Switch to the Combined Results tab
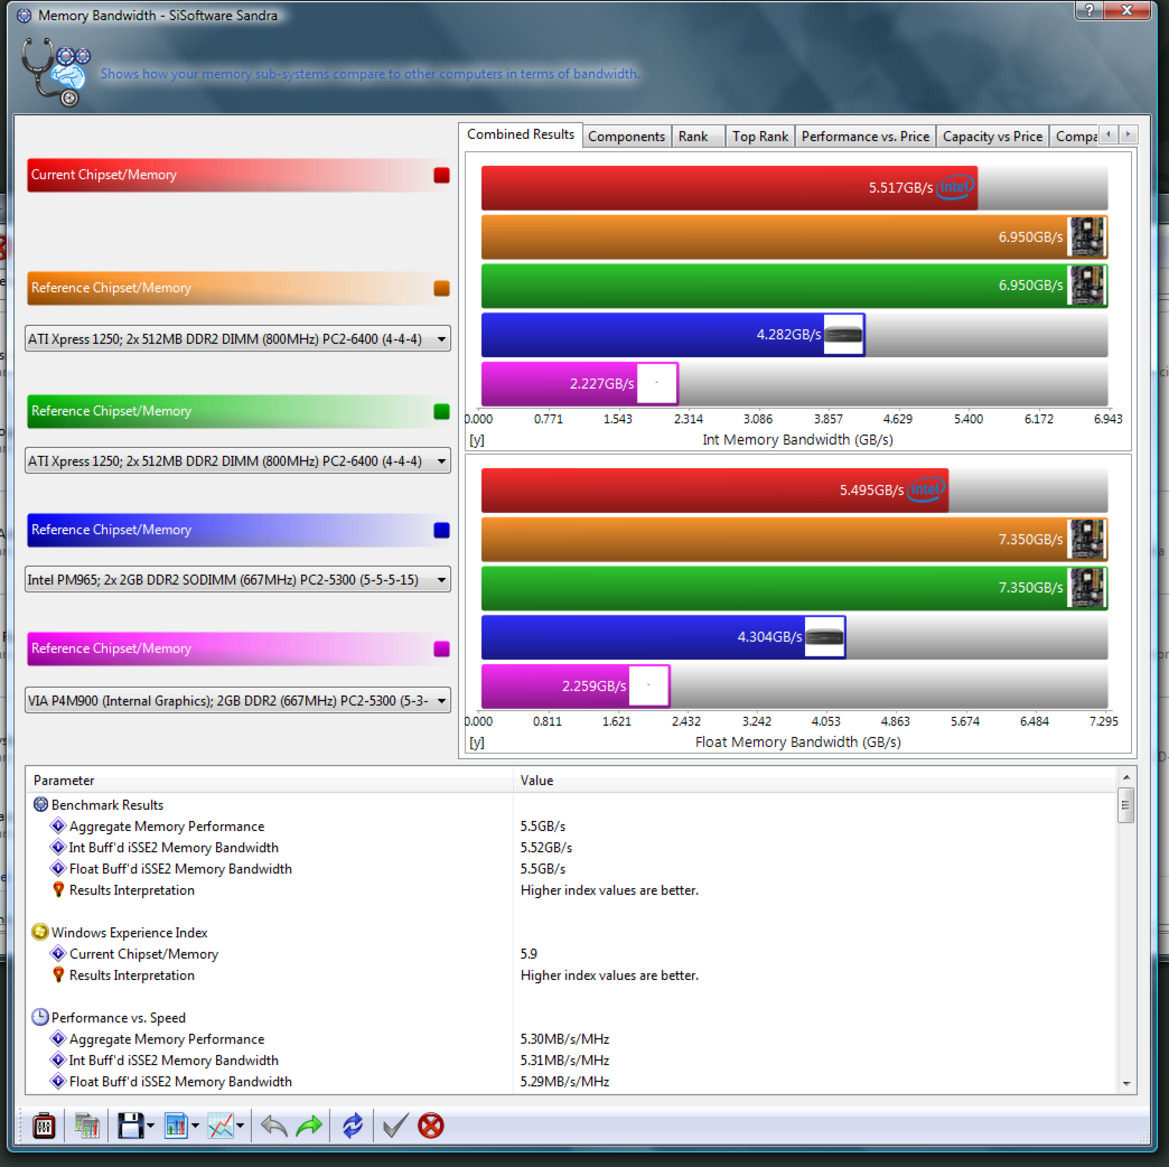 tap(520, 134)
